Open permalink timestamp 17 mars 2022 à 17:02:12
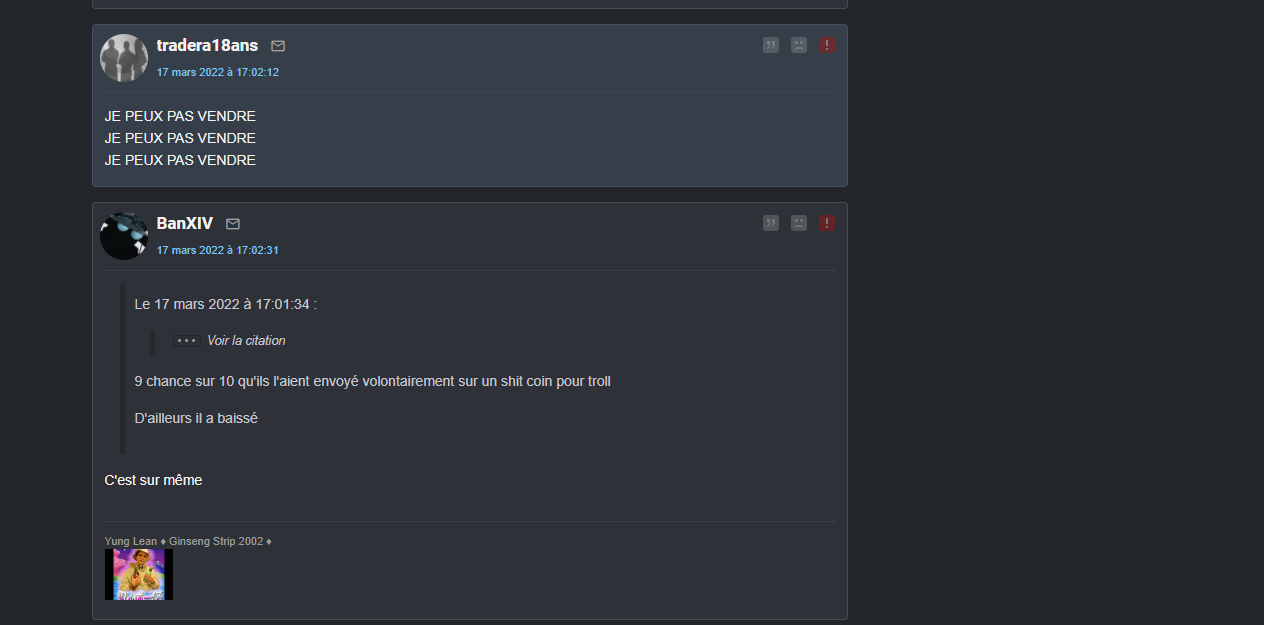This screenshot has height=625, width=1264. (x=218, y=72)
